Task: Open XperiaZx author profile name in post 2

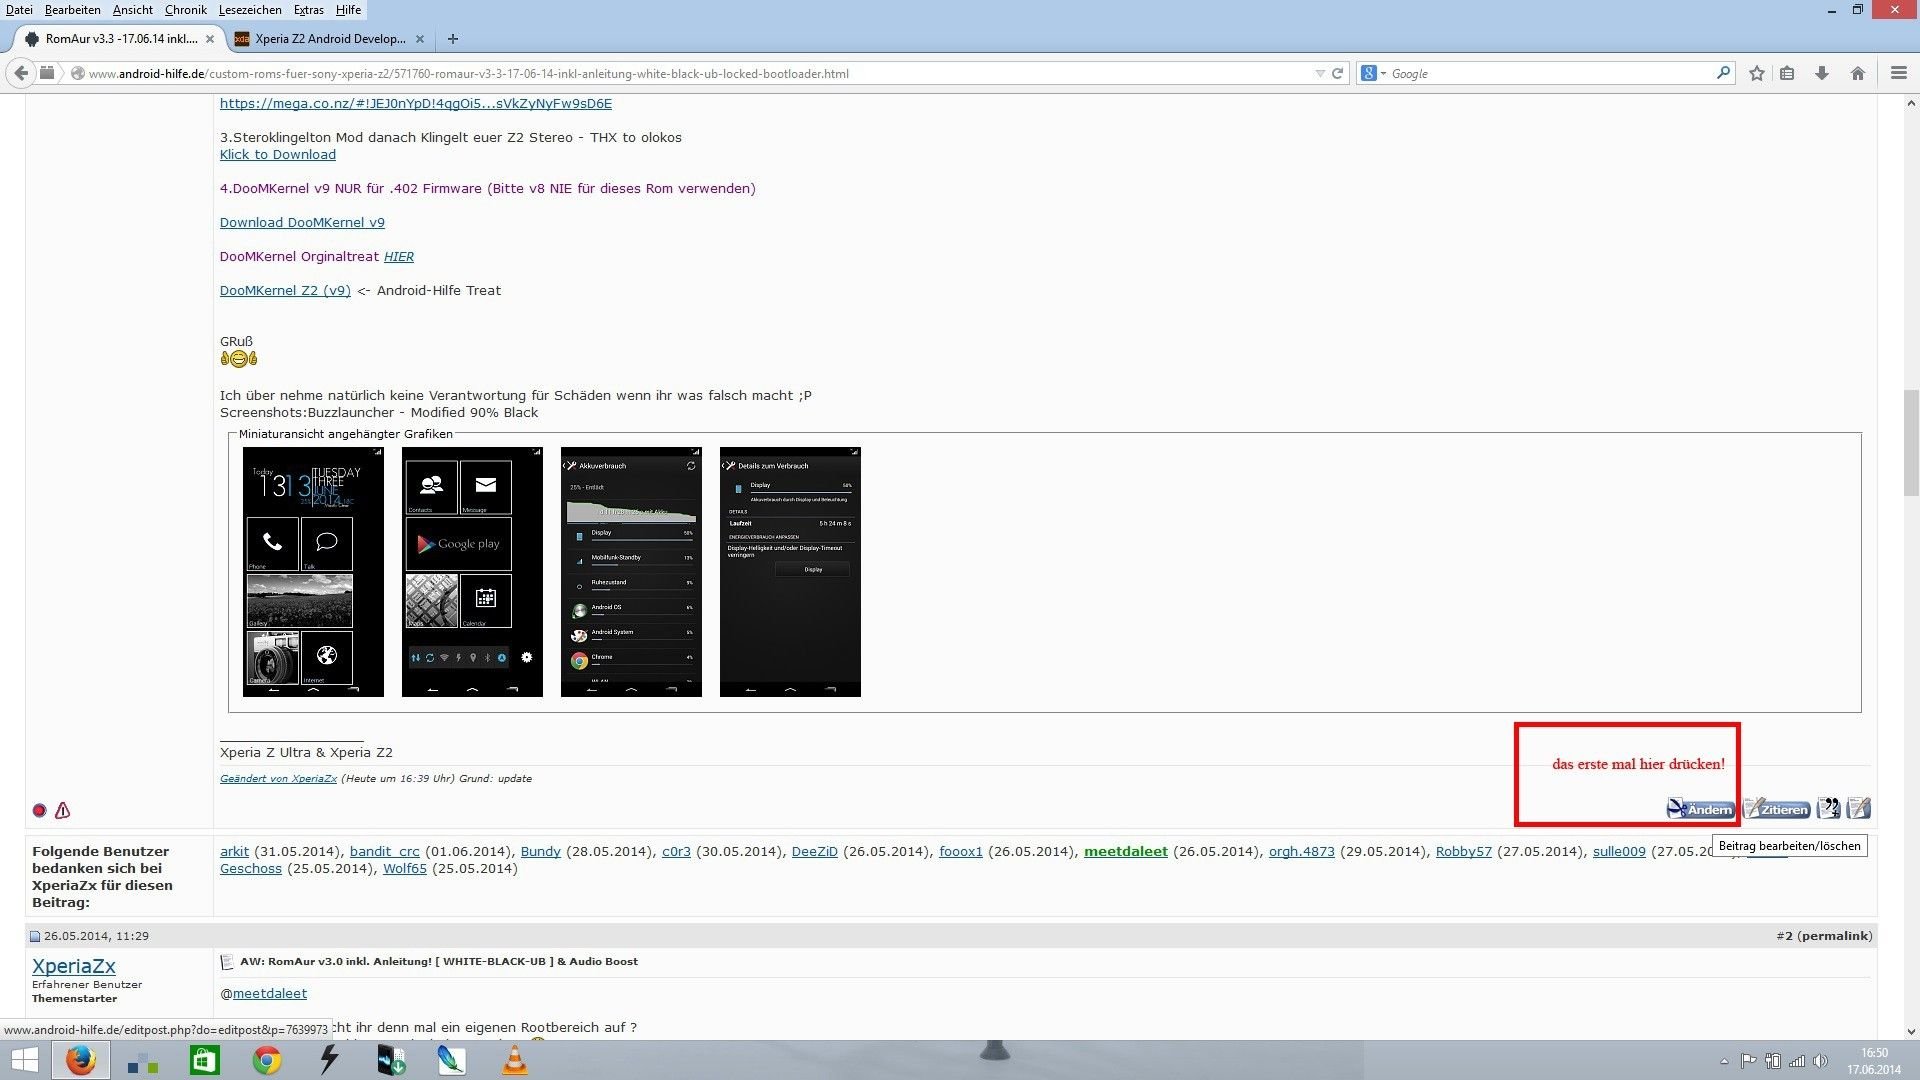Action: (x=73, y=967)
